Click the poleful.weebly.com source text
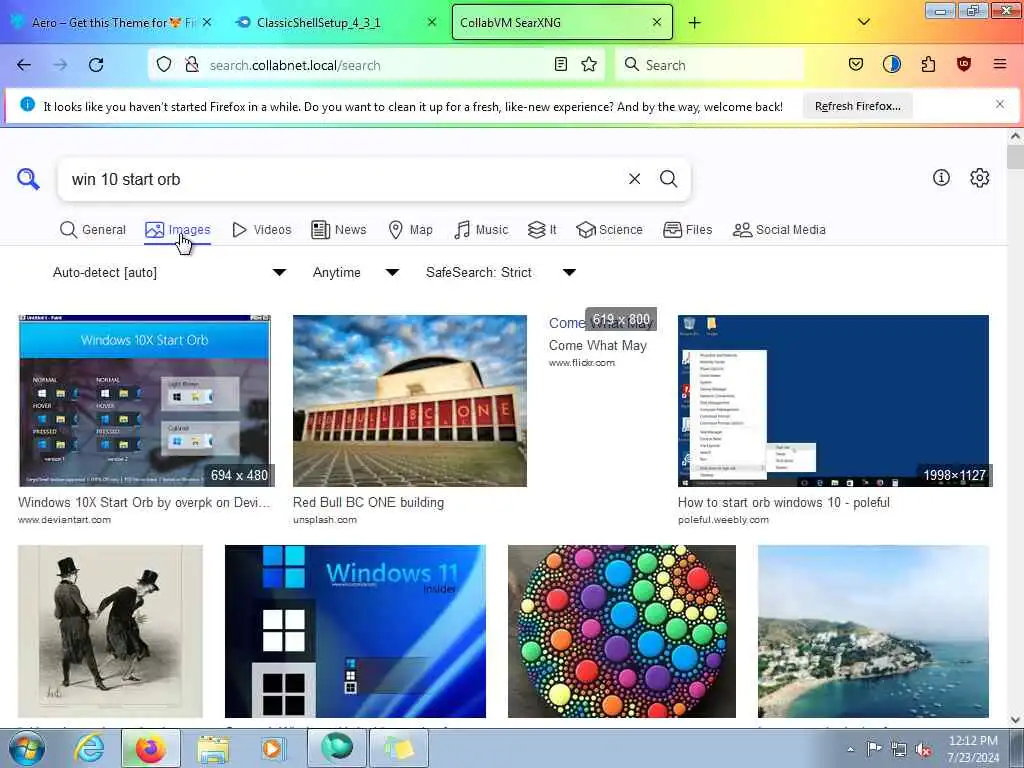This screenshot has height=768, width=1024. (x=723, y=520)
